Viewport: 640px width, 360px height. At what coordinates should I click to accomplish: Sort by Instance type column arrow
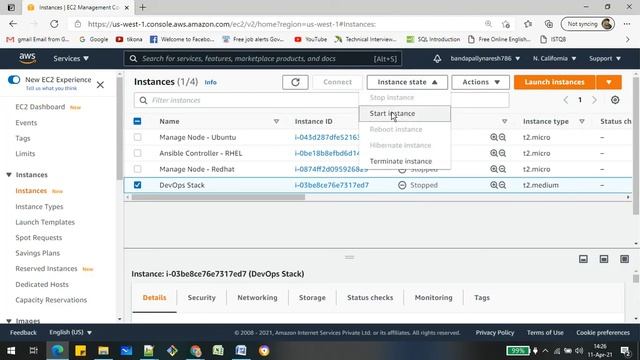(582, 122)
